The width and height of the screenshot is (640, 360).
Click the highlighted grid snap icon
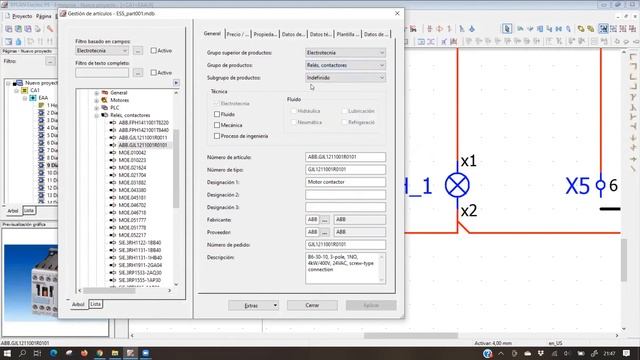point(603,29)
